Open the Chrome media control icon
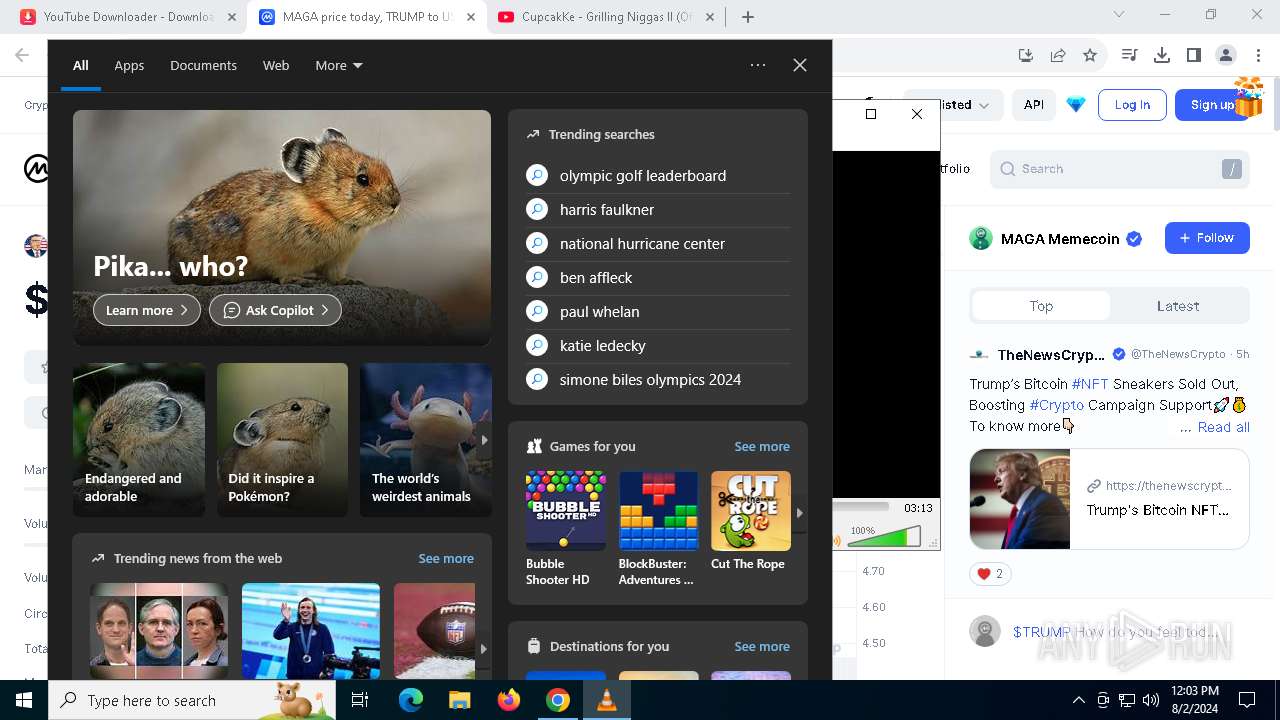This screenshot has height=720, width=1280. pos(1130,55)
